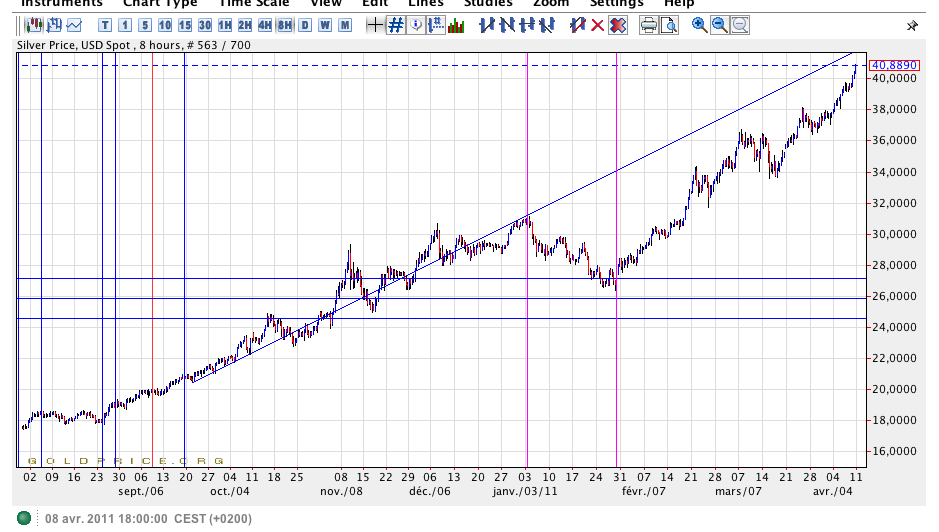Toggle the crosshair cursor tool
This screenshot has height=532, width=939.
pyautogui.click(x=374, y=25)
